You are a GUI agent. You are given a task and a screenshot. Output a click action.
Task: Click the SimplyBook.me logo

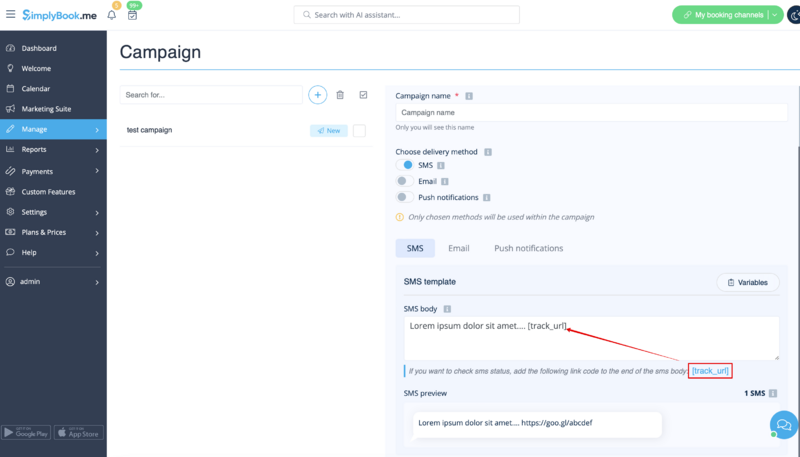[x=60, y=15]
